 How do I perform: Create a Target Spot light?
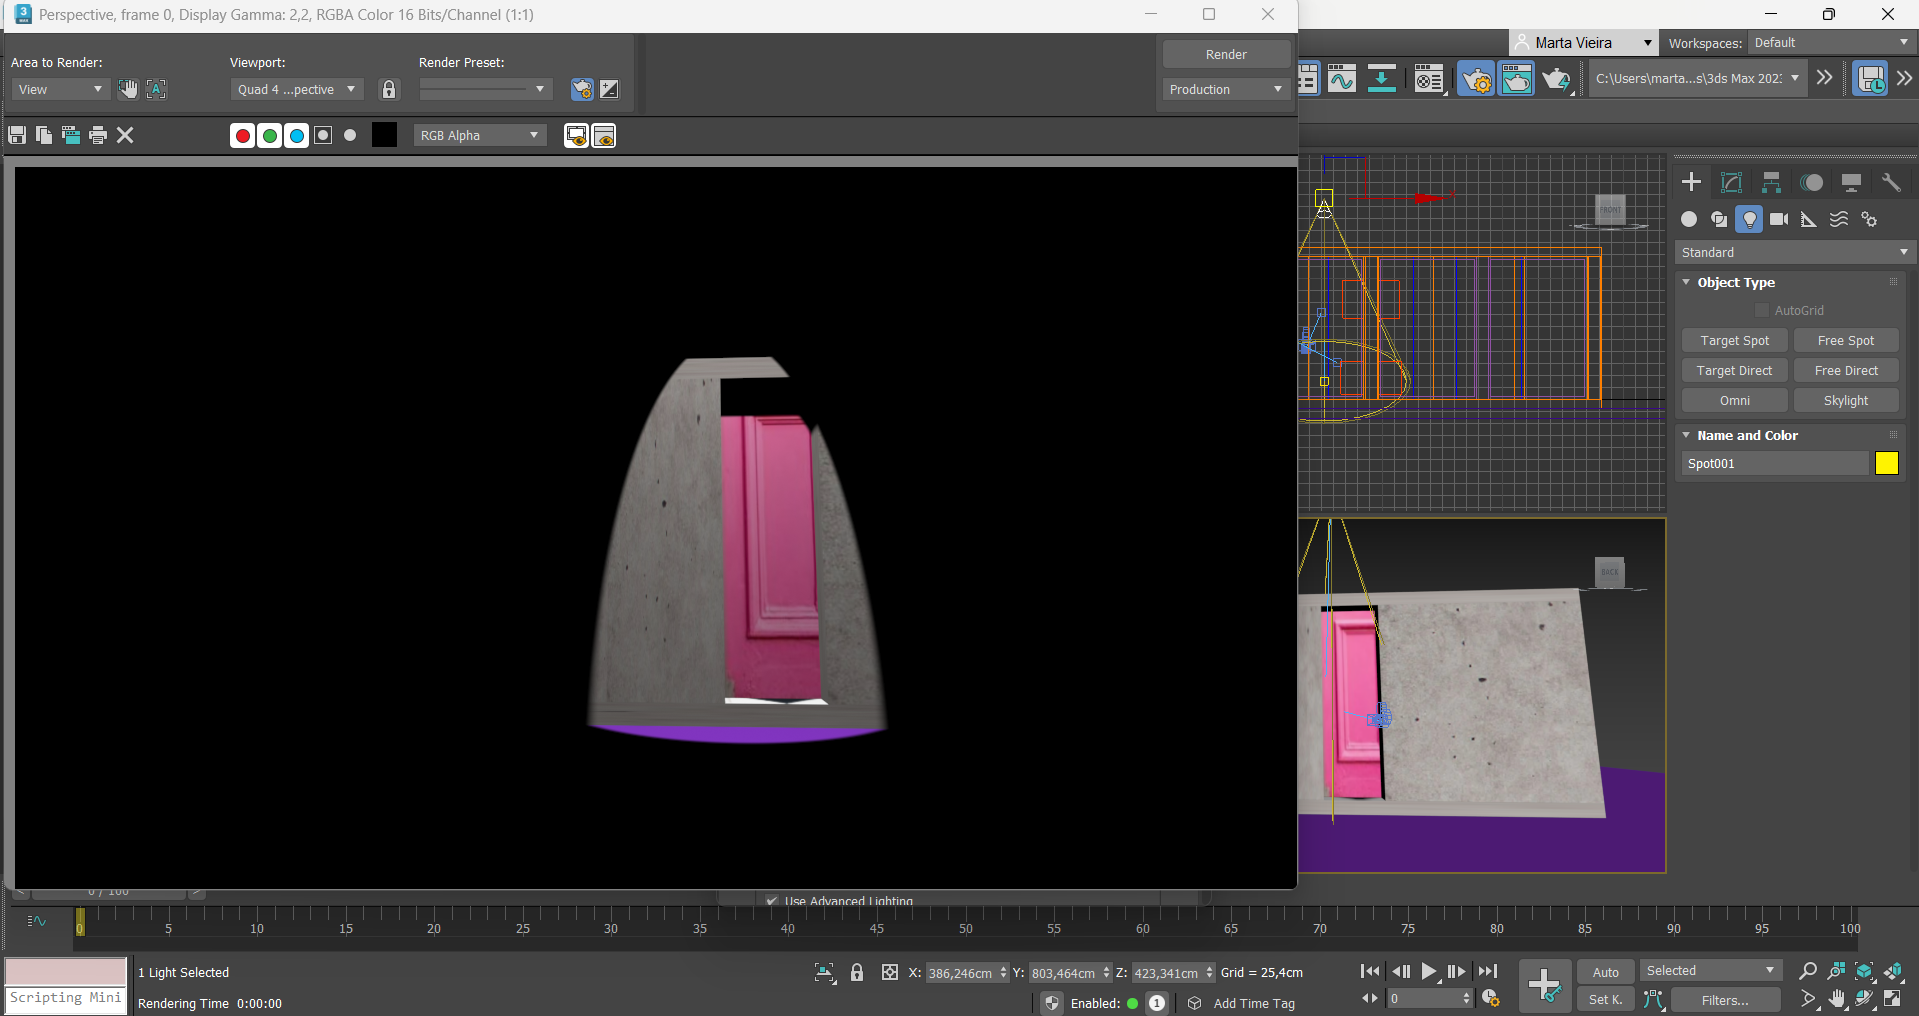click(x=1734, y=341)
